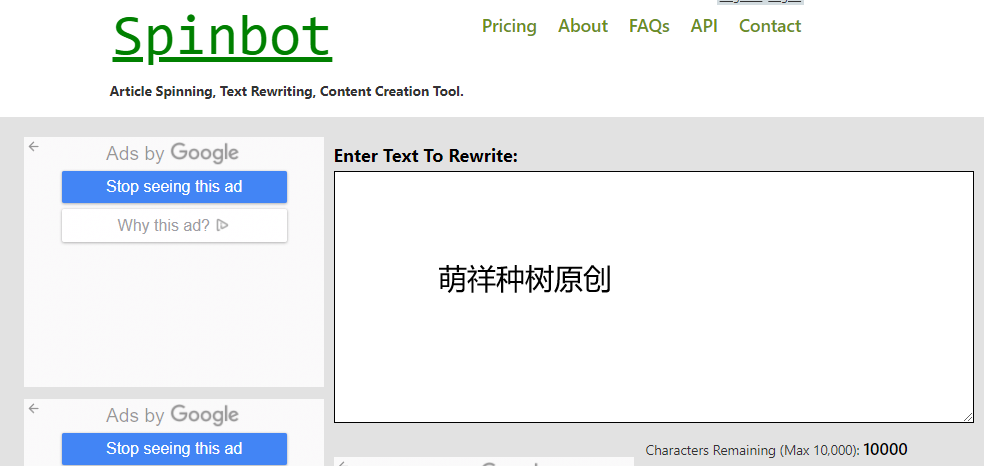Click the Ads by Google label in the lower ad
Image resolution: width=984 pixels, height=466 pixels.
point(173,415)
